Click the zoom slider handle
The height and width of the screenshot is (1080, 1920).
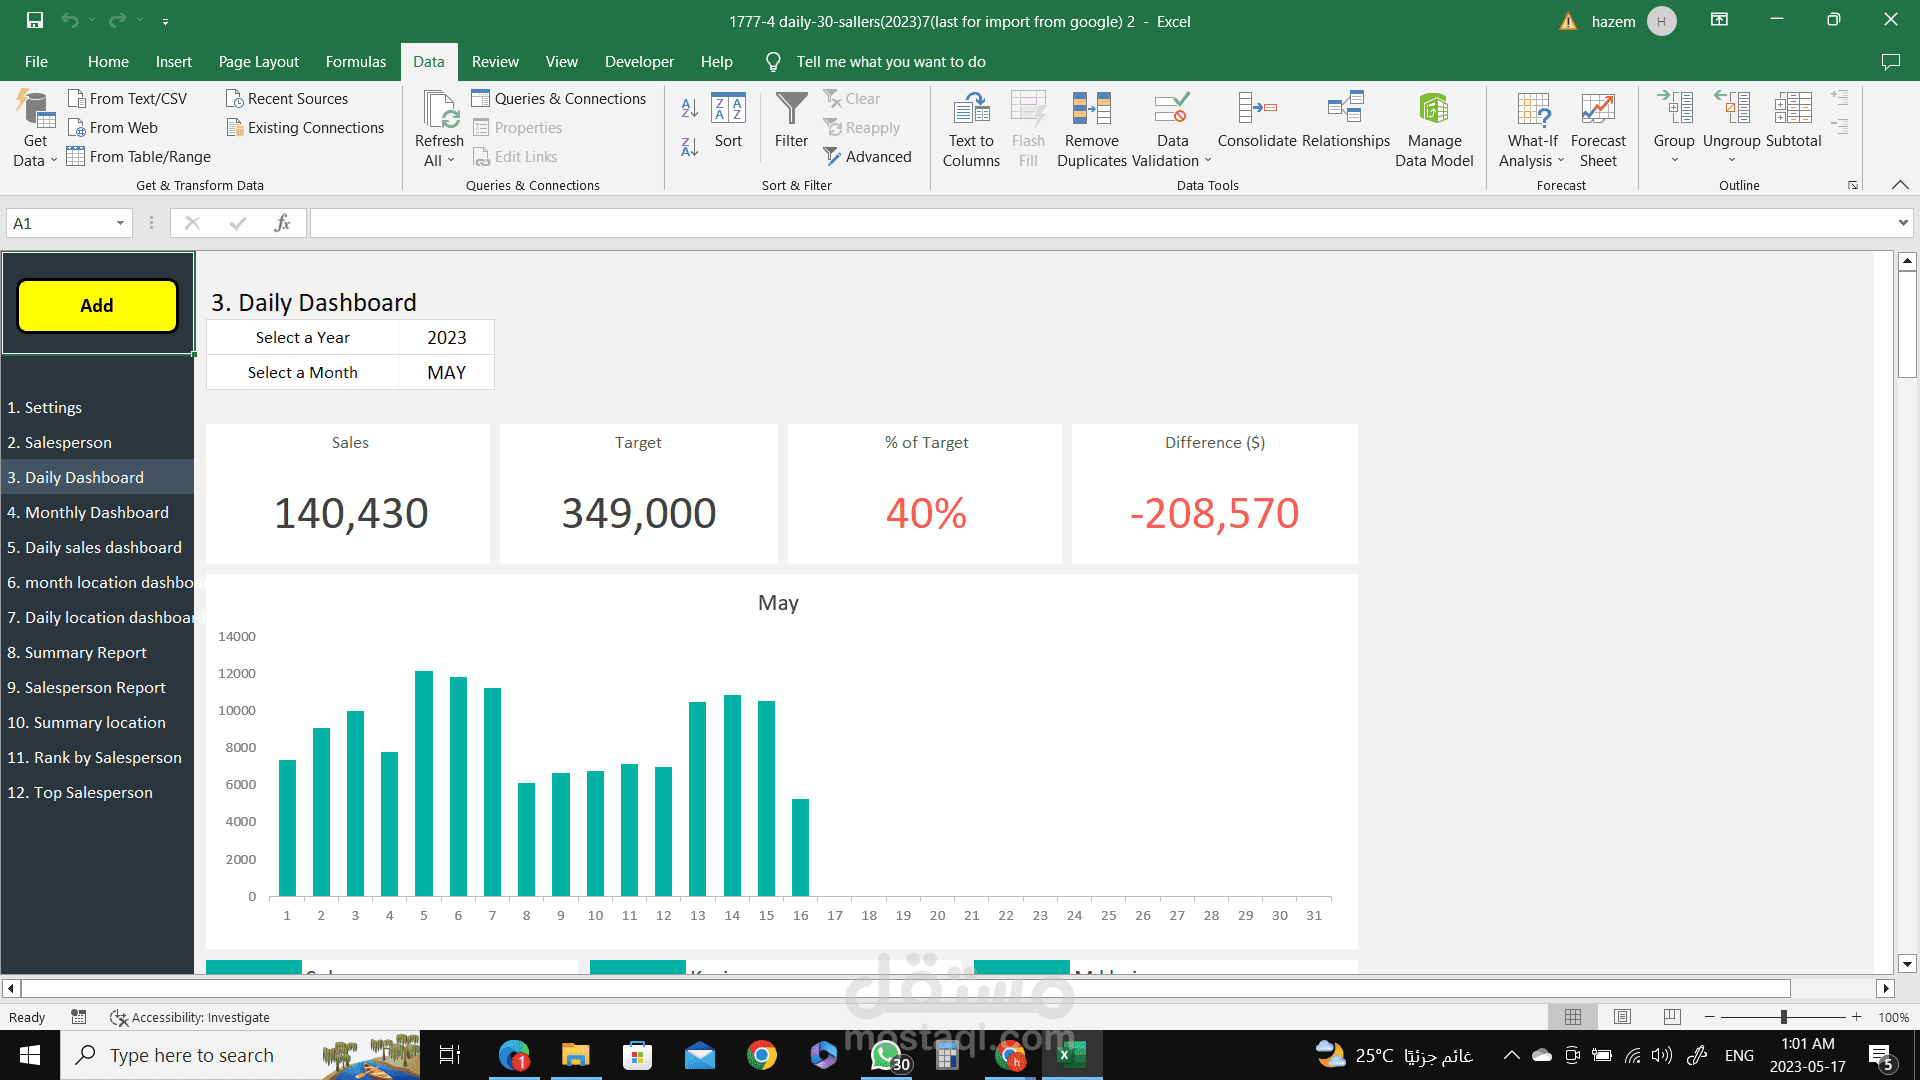(1783, 1017)
